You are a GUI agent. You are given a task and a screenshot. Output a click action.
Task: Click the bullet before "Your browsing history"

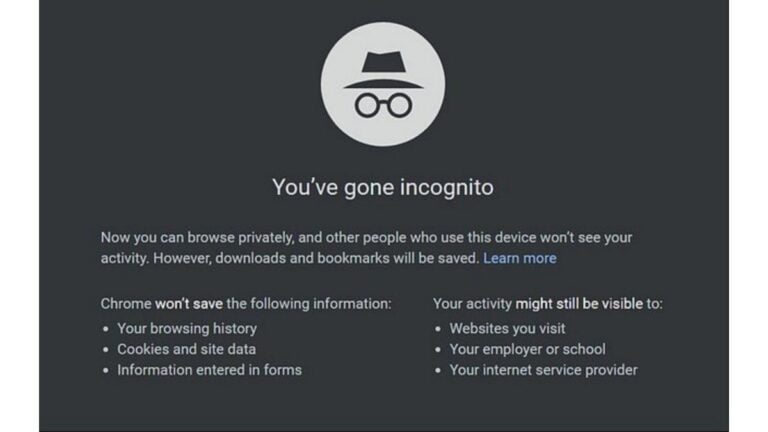click(x=106, y=329)
